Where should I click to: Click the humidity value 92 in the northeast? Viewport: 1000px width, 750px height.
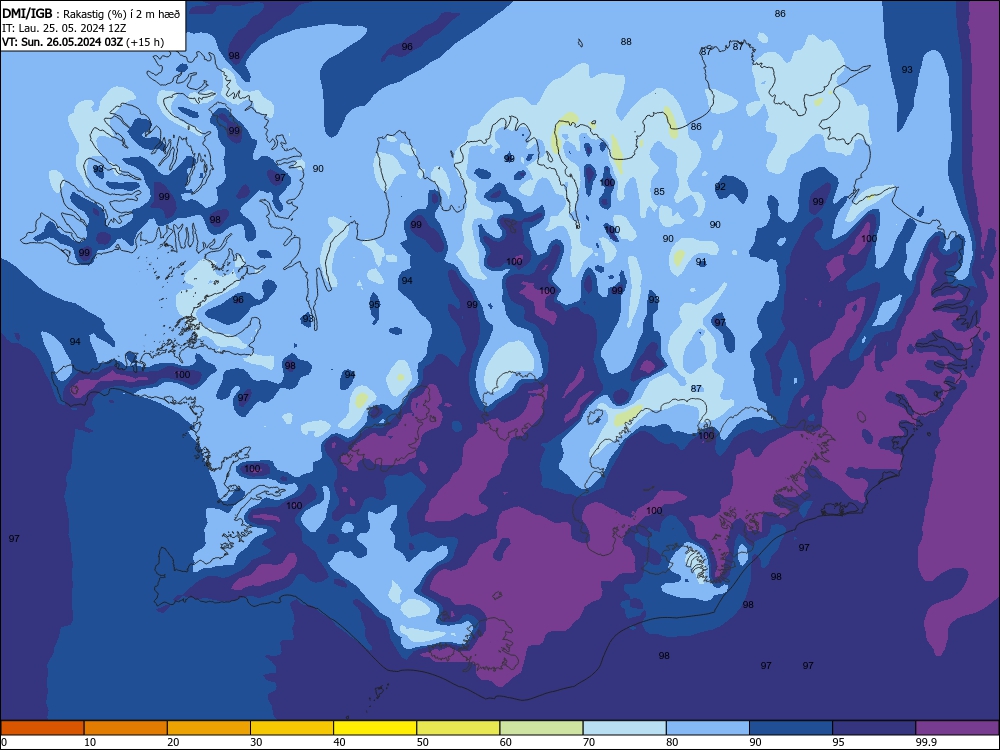click(720, 187)
